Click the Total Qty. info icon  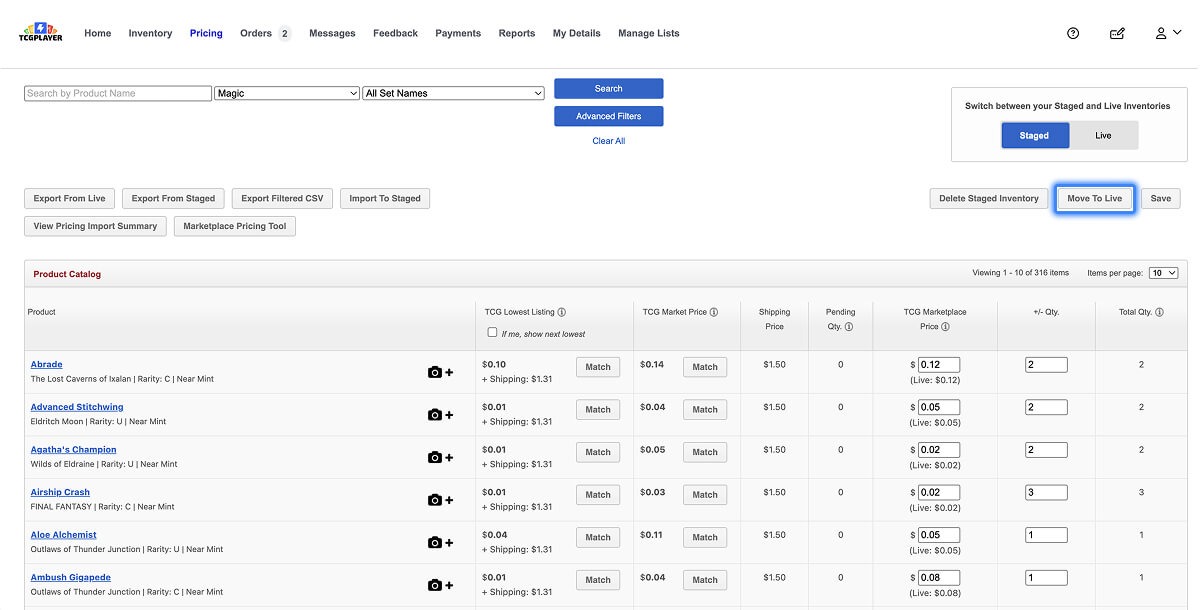[1159, 312]
